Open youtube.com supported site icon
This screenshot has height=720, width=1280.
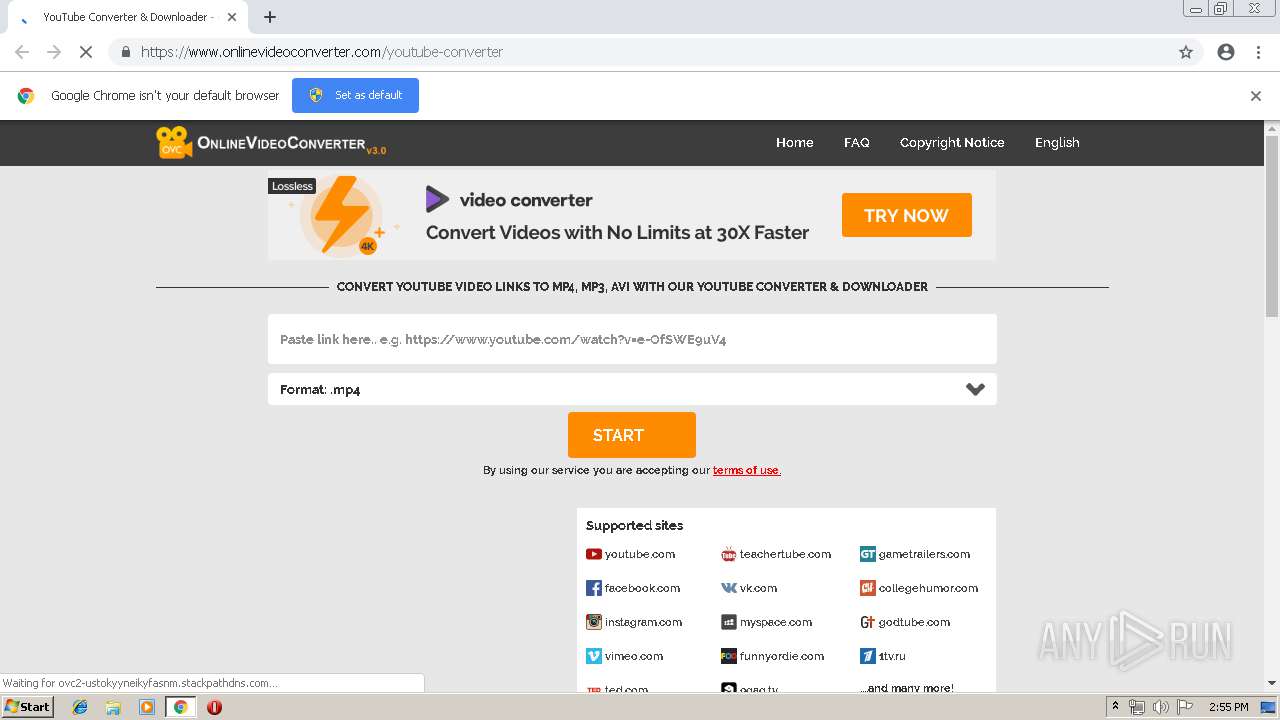click(x=594, y=554)
